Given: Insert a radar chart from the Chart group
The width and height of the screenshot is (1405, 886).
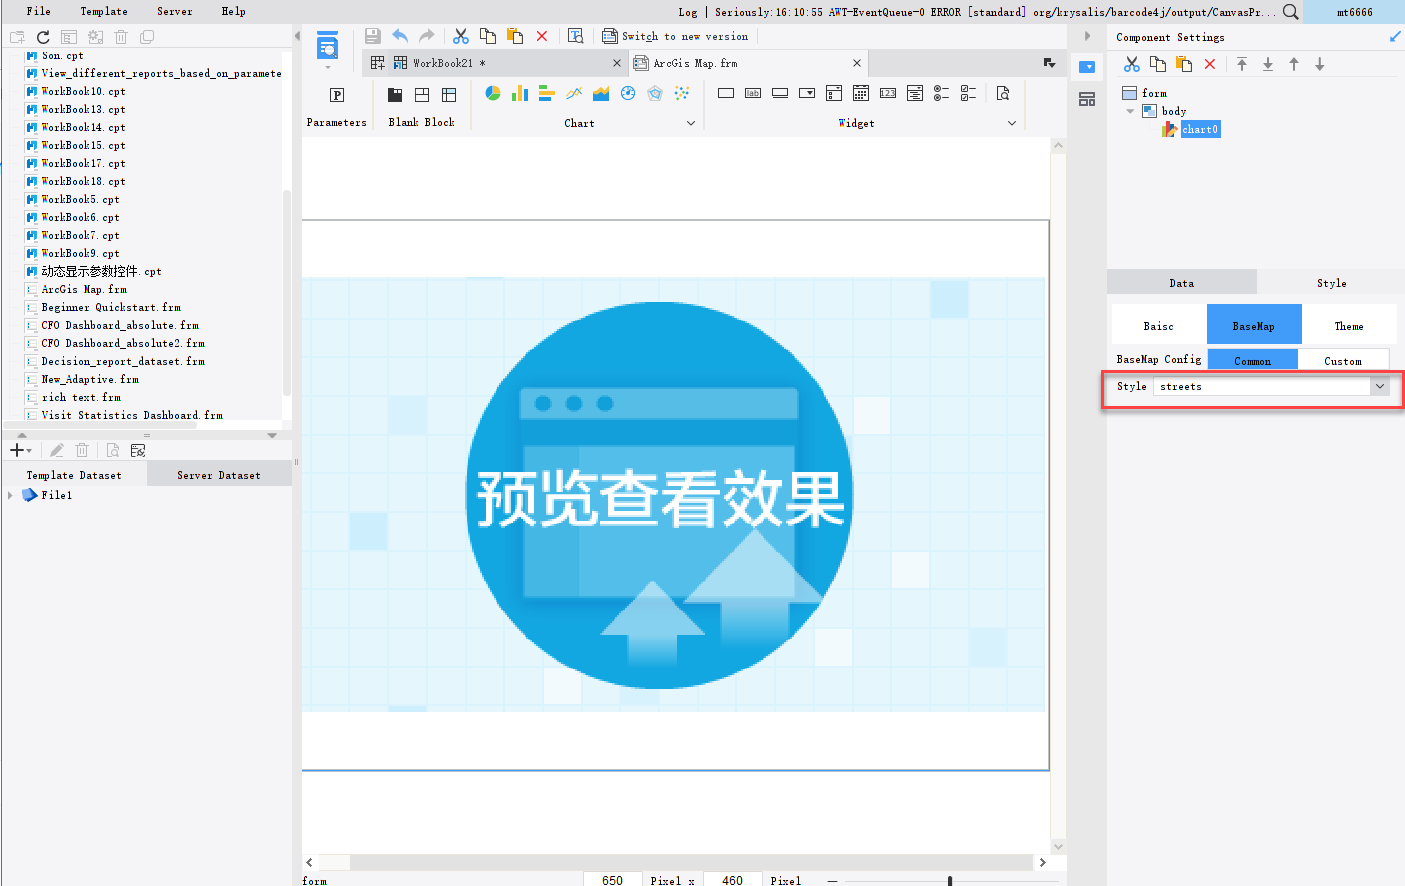Looking at the screenshot, I should coord(653,93).
